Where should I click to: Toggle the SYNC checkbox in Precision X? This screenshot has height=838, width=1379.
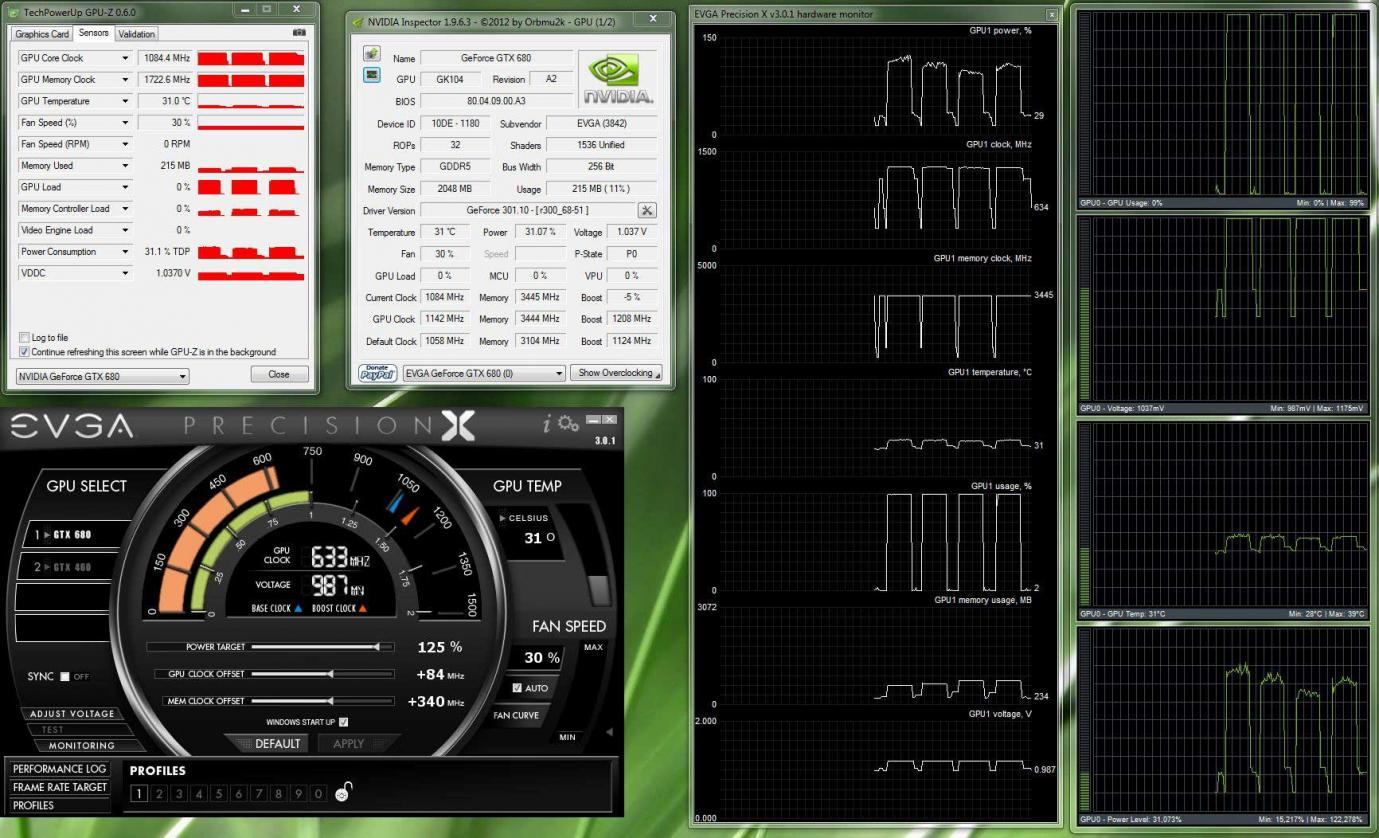click(x=65, y=677)
